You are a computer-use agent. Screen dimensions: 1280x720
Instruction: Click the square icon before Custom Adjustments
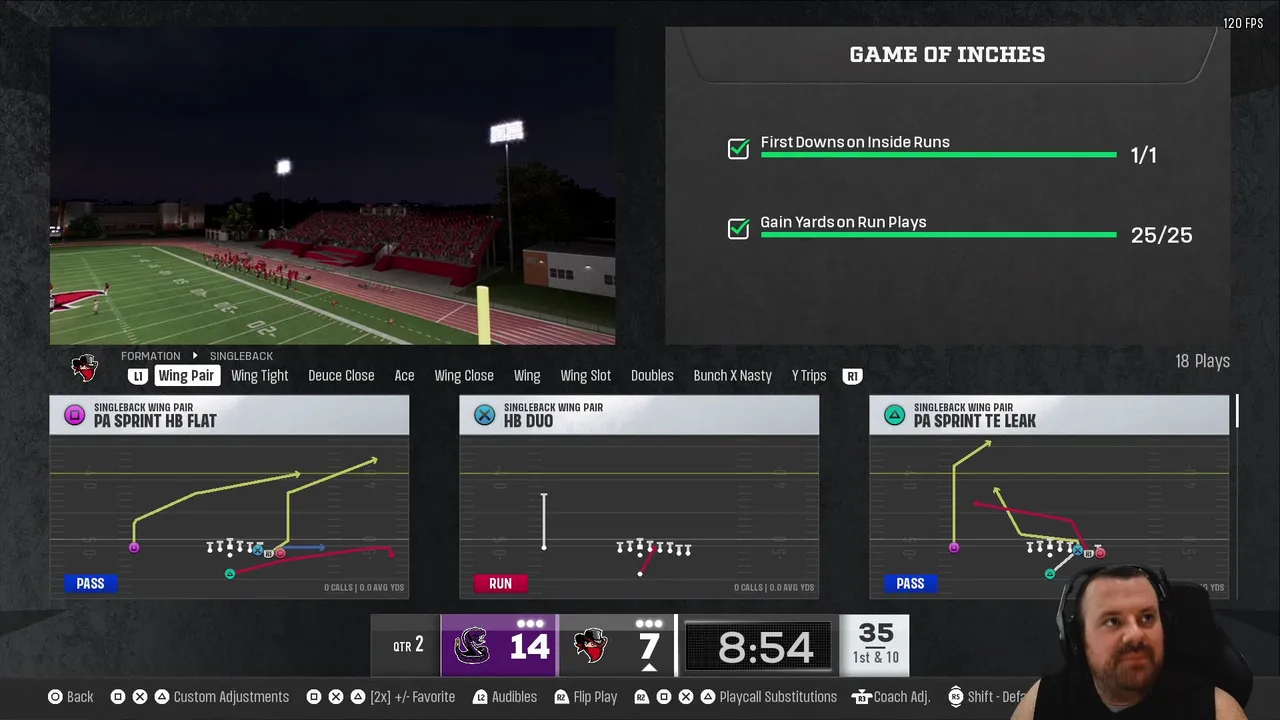click(x=118, y=697)
